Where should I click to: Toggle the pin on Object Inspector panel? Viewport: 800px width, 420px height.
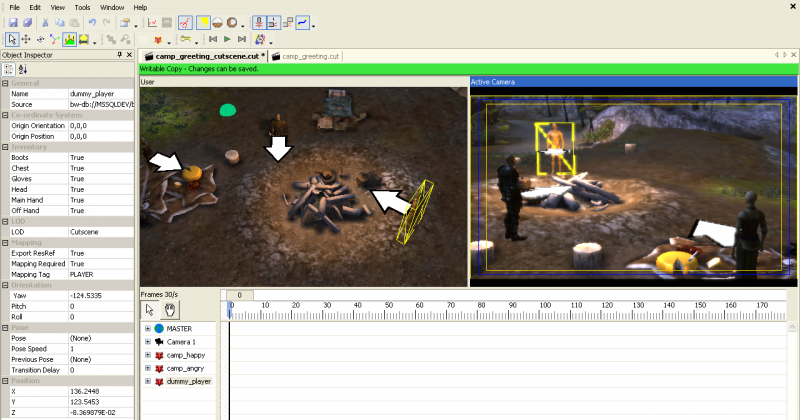[x=119, y=54]
